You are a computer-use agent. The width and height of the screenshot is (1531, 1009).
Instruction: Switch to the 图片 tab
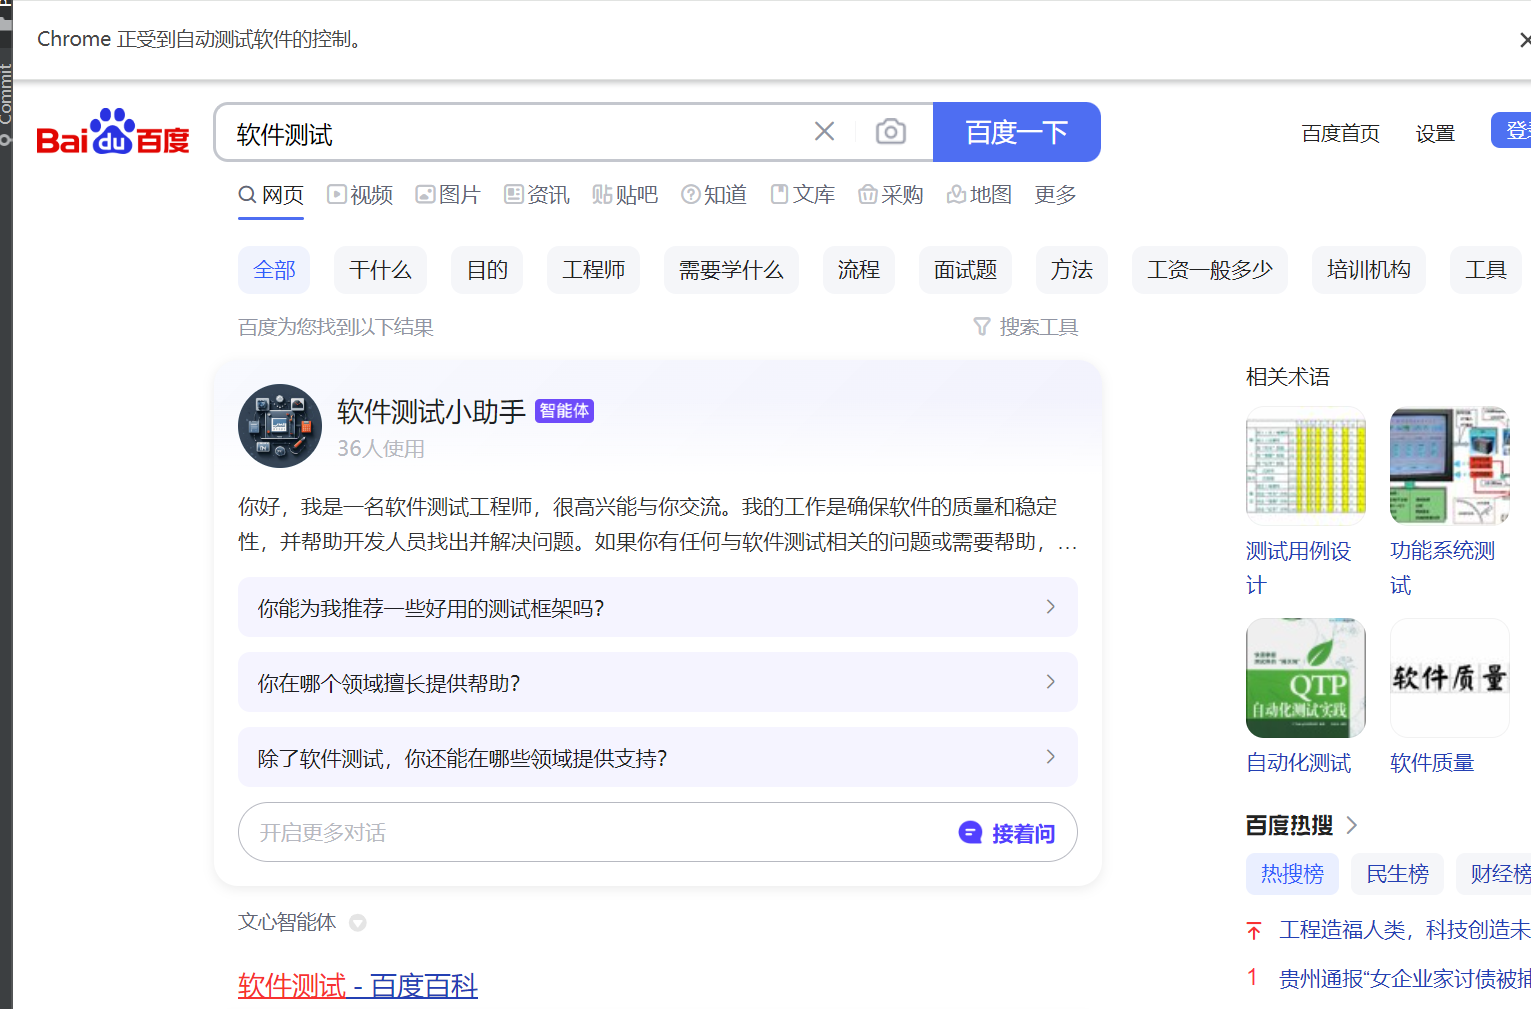(448, 195)
